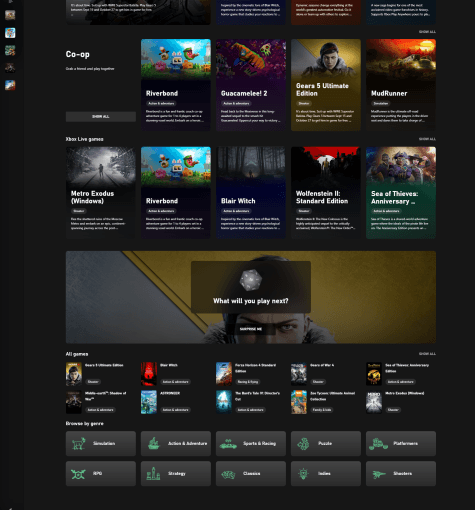
Task: Click the Action & adventure tag under ASTRONEER
Action: coord(175,410)
